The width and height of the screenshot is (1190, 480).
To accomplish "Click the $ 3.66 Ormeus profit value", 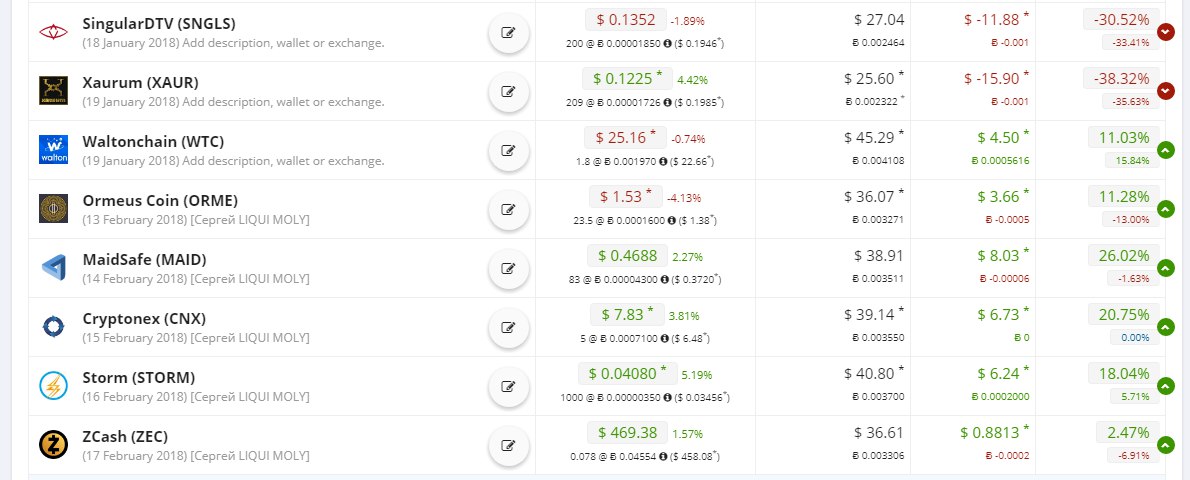I will 1003,197.
